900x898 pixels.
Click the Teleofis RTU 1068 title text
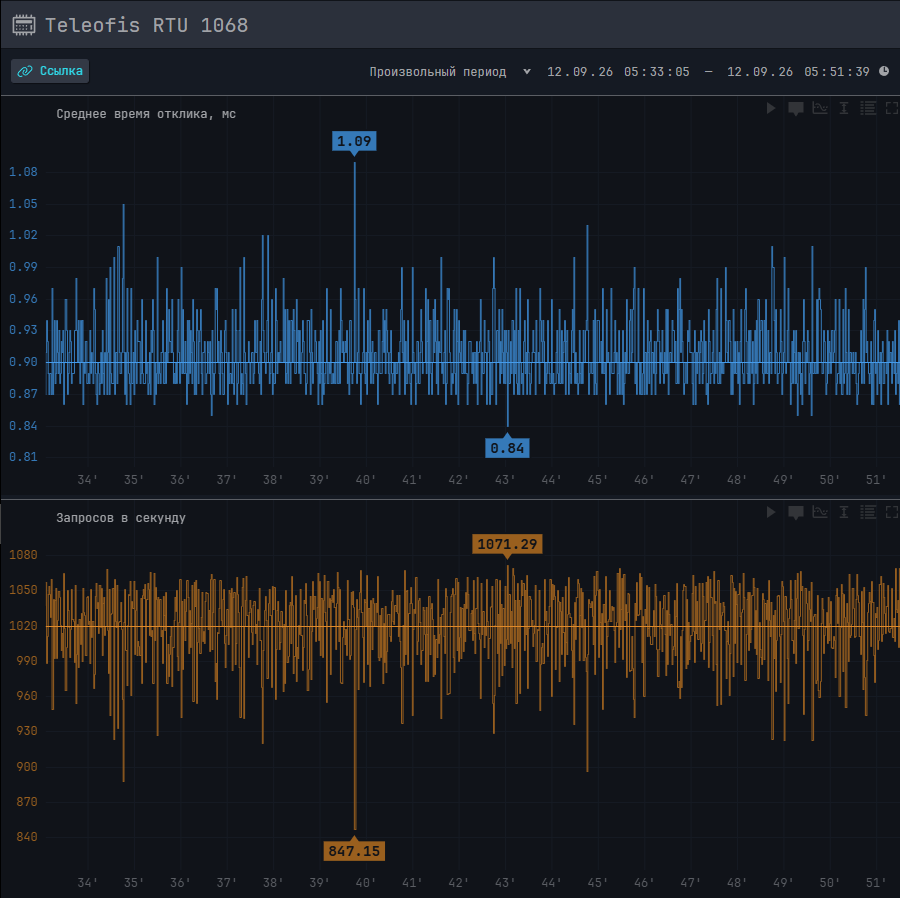point(146,25)
